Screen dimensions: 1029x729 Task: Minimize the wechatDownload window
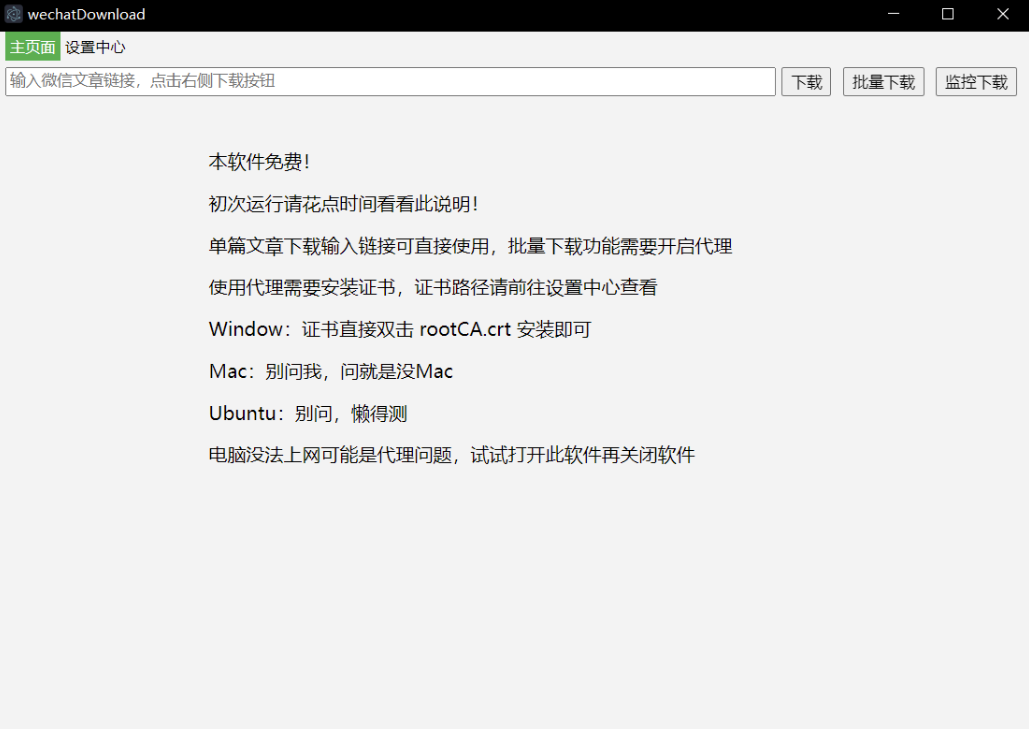pos(893,14)
